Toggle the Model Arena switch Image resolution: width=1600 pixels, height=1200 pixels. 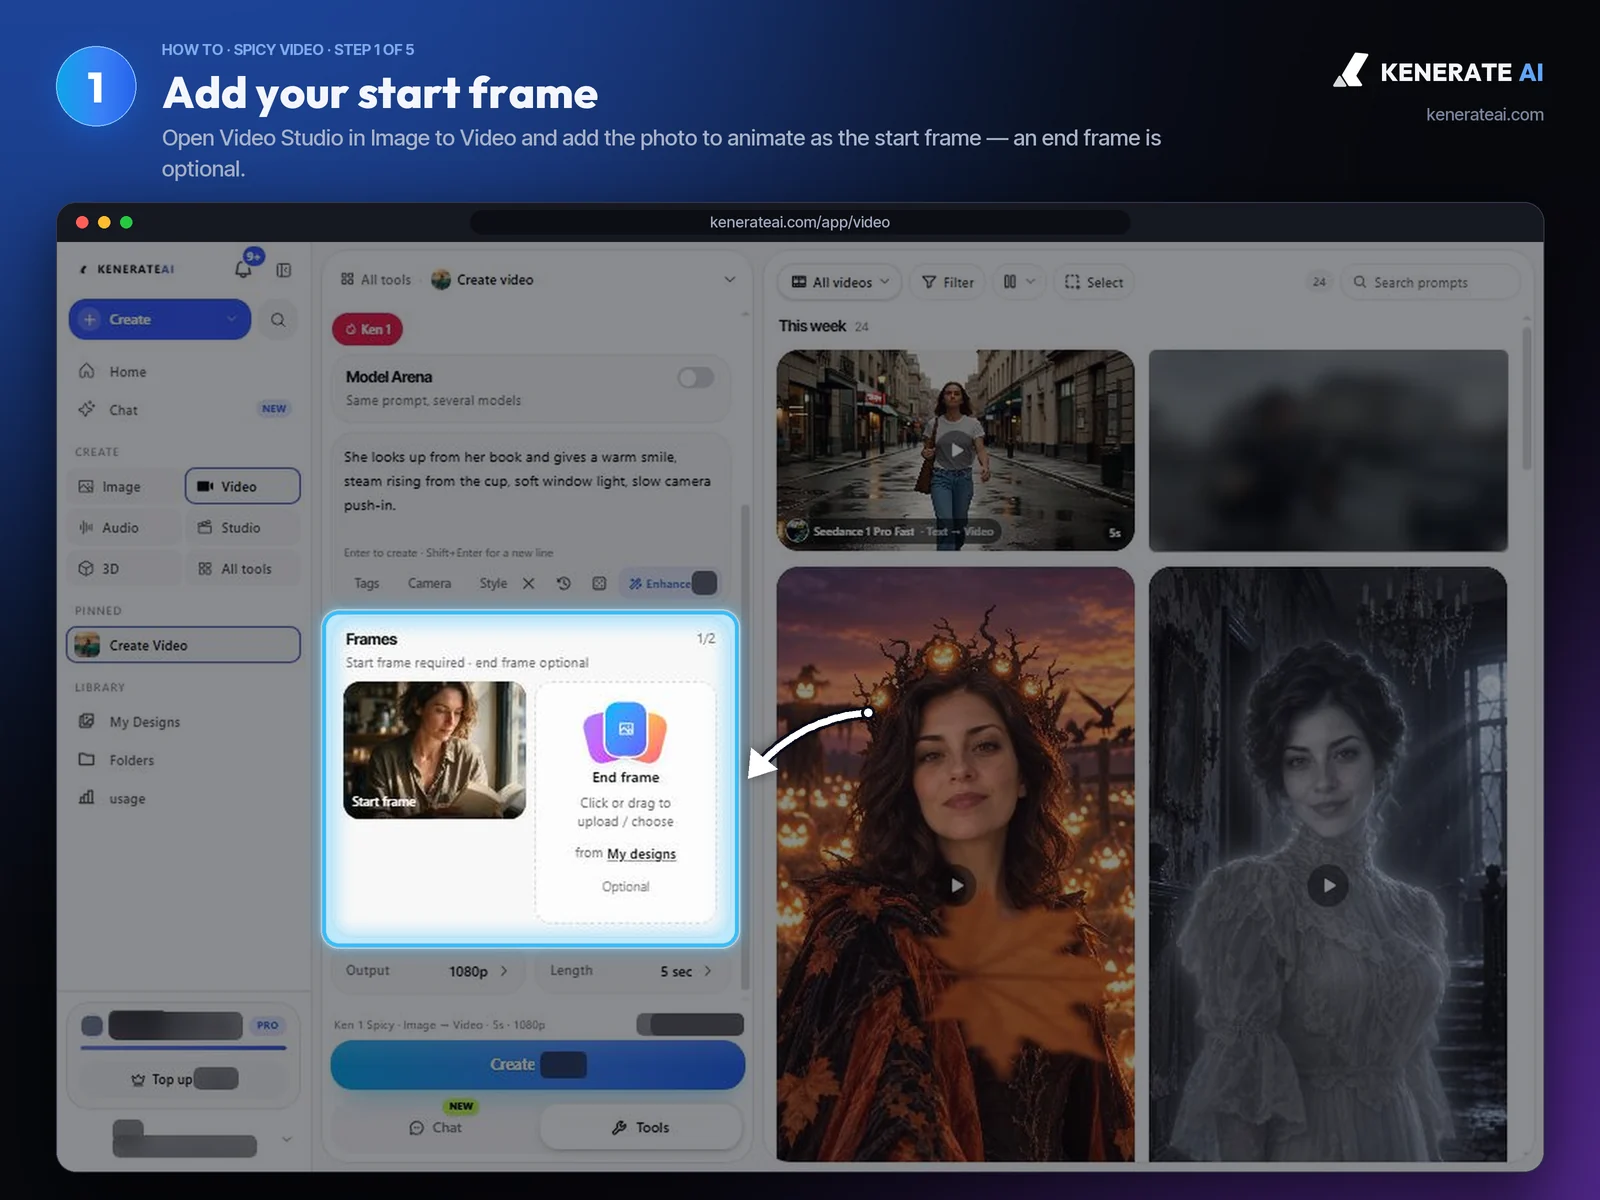click(695, 377)
